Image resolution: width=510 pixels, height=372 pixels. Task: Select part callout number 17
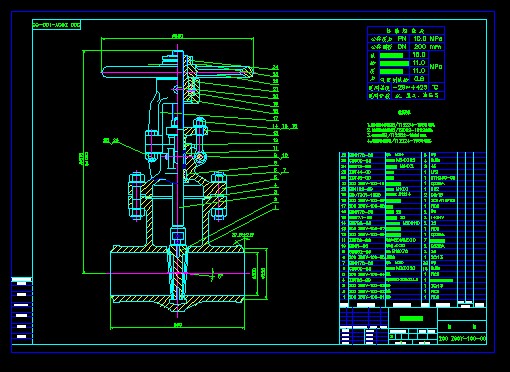(275, 118)
